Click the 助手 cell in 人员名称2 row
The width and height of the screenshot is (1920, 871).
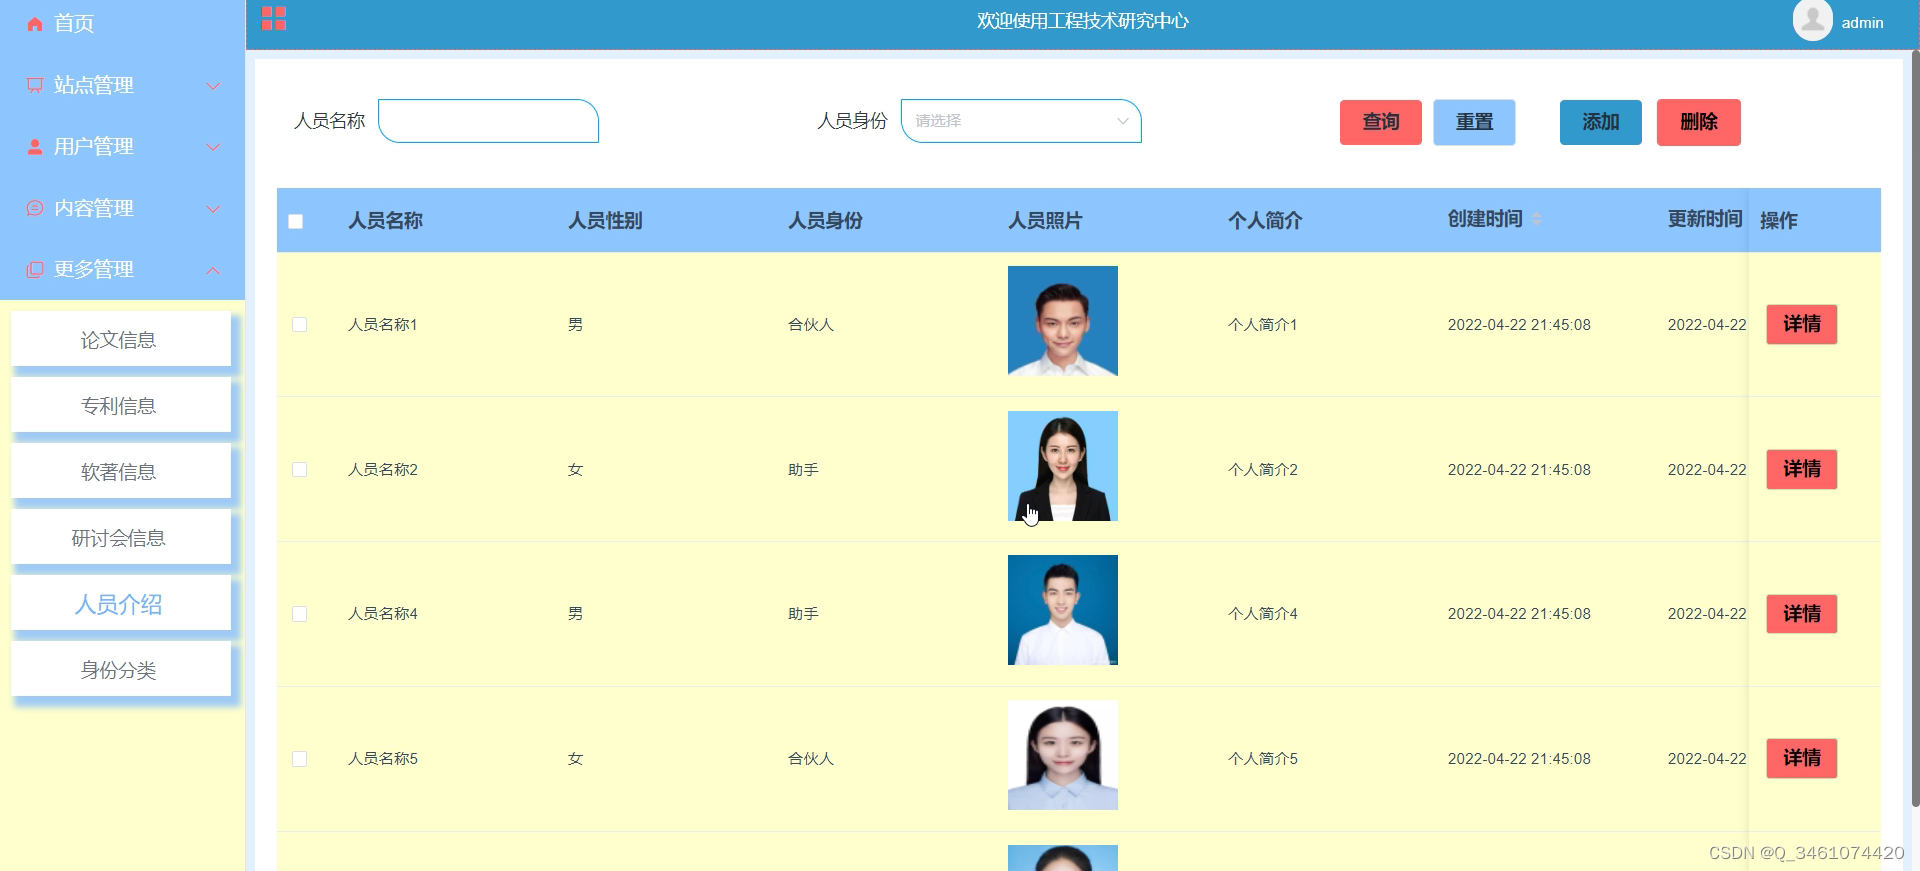point(803,470)
